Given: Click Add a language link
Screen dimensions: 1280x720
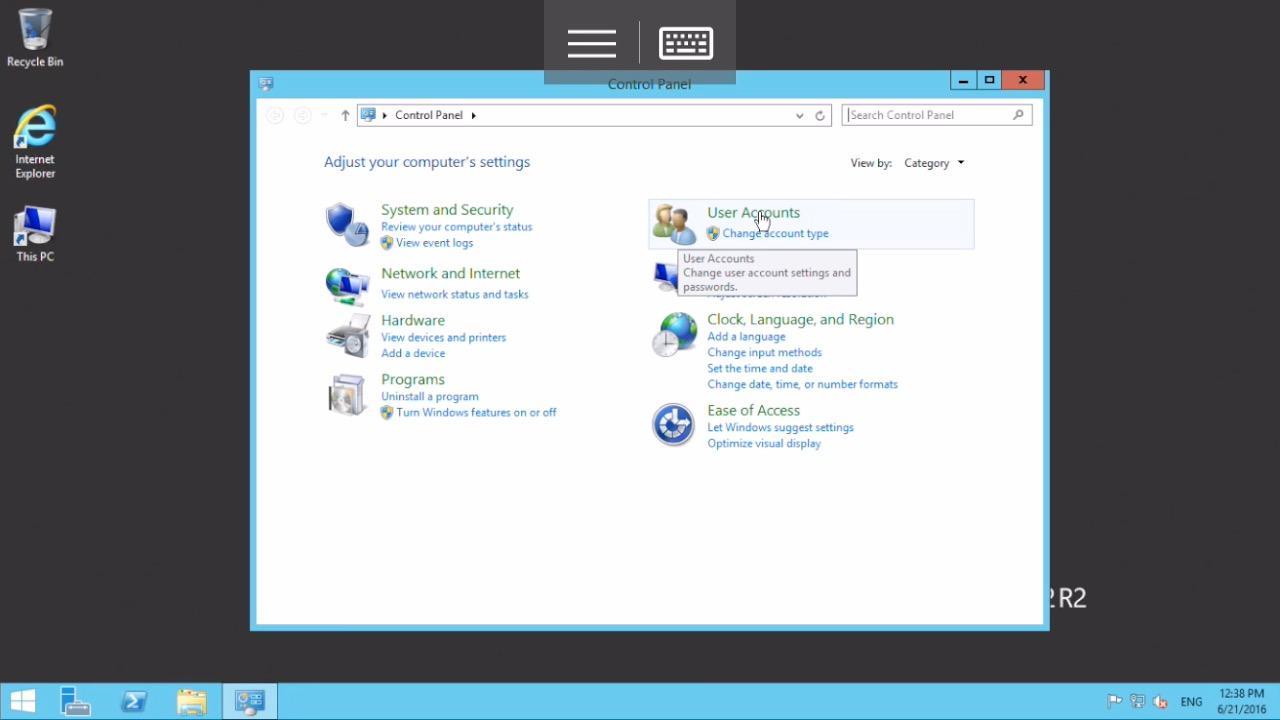Looking at the screenshot, I should [x=746, y=337].
